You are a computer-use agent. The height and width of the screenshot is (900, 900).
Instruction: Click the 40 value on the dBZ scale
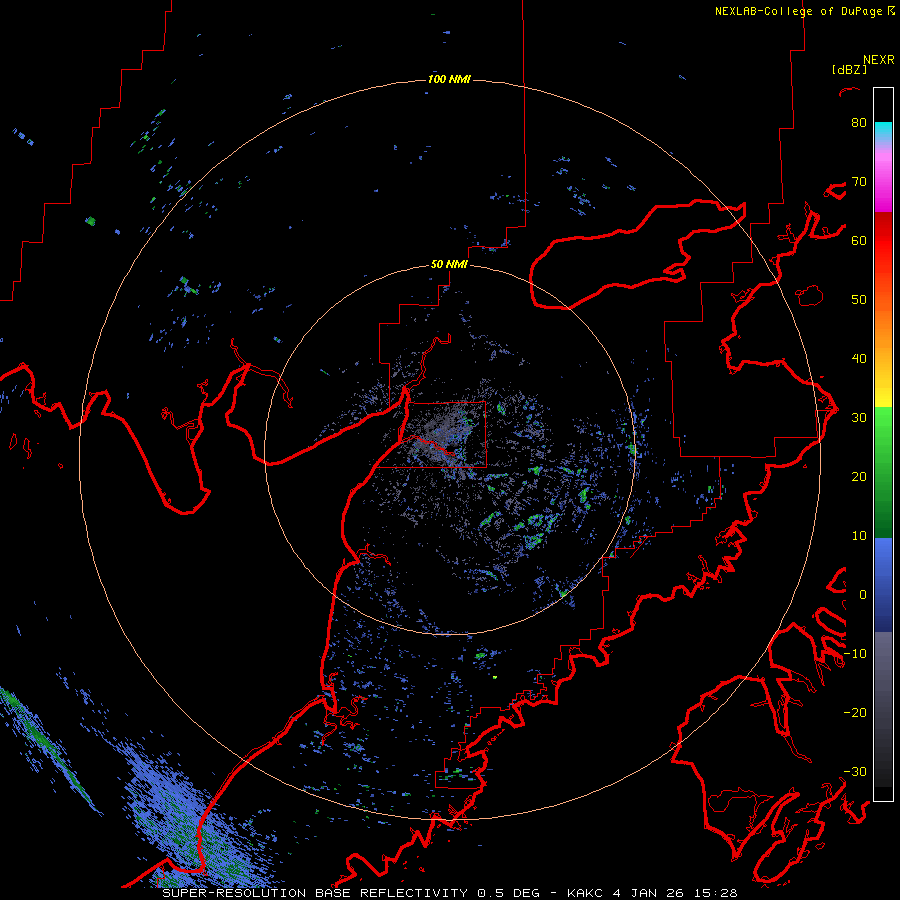(x=859, y=359)
